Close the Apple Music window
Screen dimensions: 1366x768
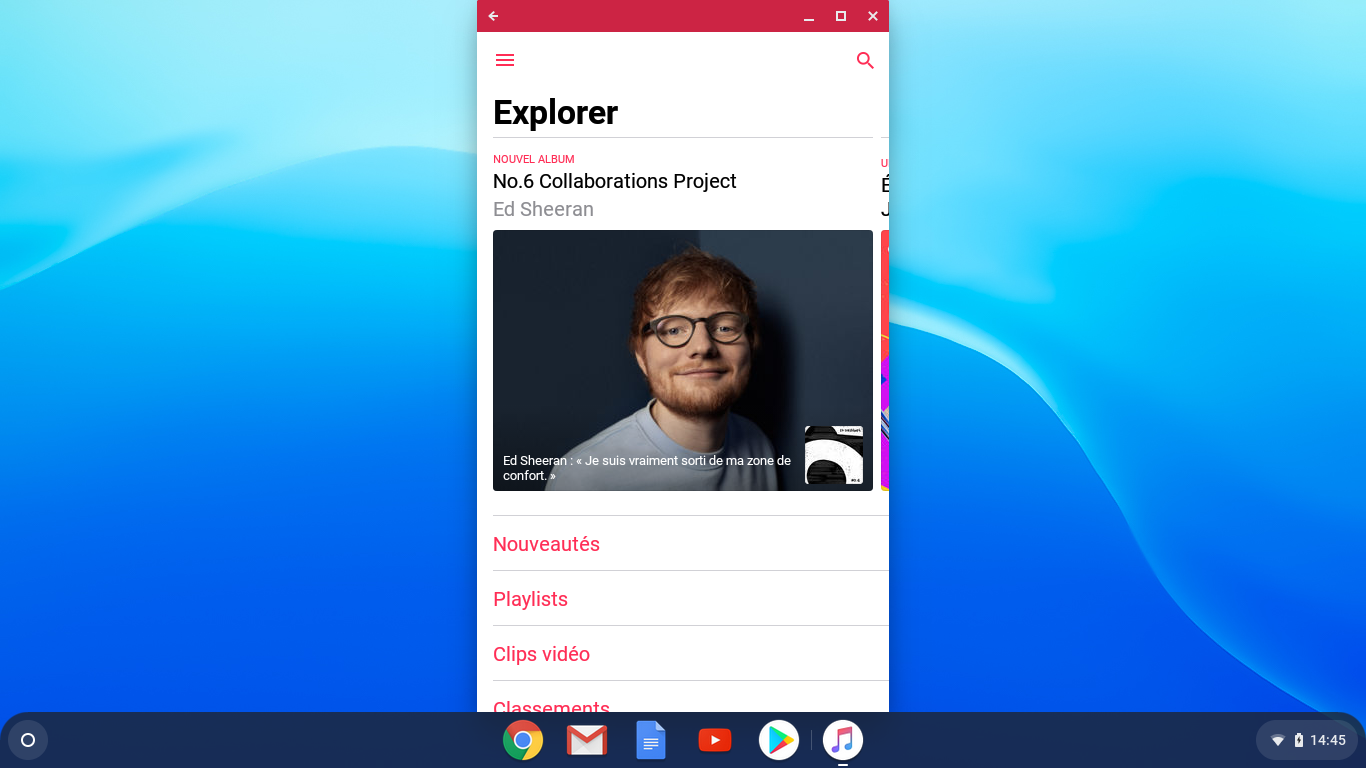pyautogui.click(x=873, y=16)
